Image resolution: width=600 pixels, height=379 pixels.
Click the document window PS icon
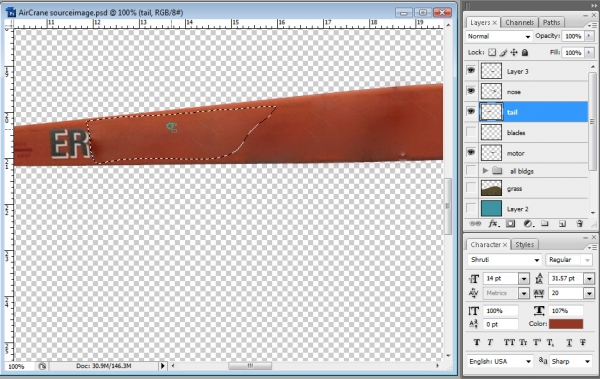(x=11, y=12)
